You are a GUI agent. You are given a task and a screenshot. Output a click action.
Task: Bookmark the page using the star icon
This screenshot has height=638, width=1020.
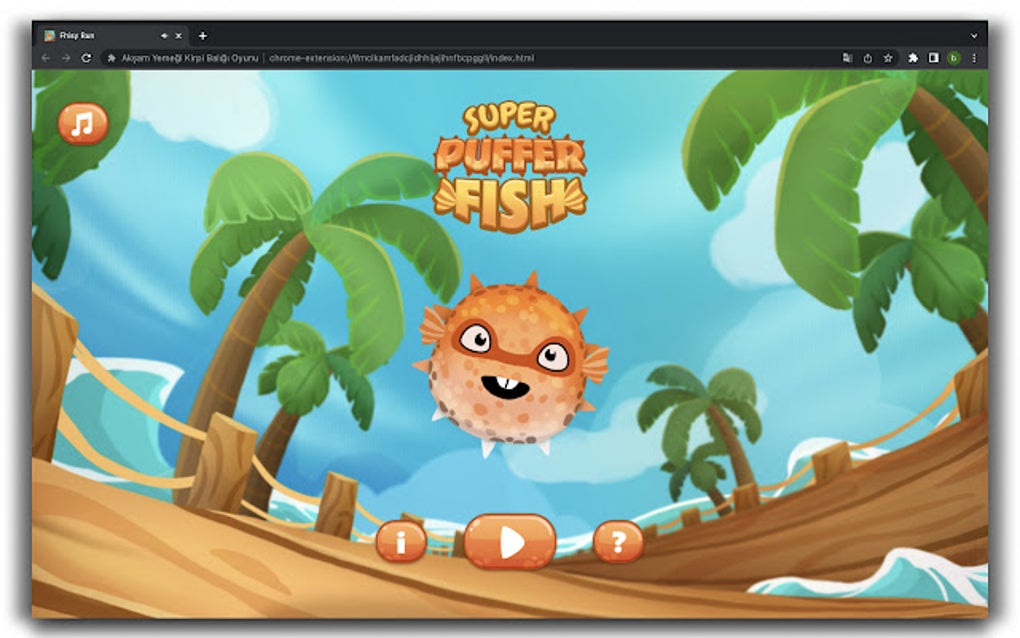pos(888,58)
